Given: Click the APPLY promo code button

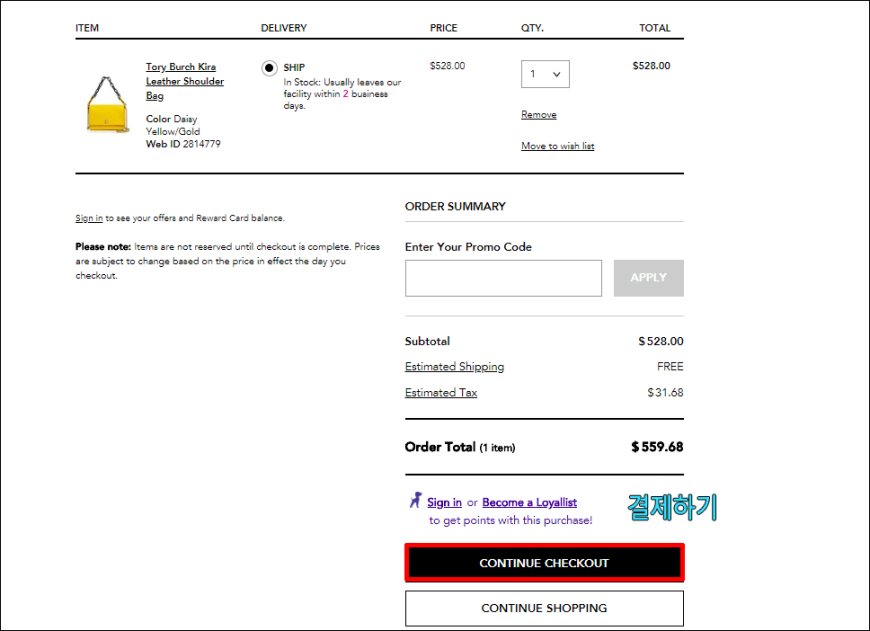Looking at the screenshot, I should (x=648, y=278).
